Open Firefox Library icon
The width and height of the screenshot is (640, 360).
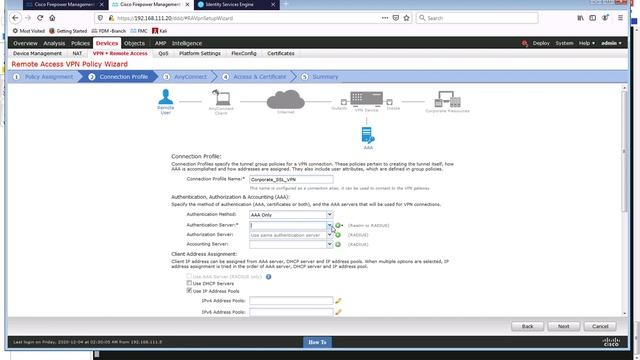click(580, 18)
